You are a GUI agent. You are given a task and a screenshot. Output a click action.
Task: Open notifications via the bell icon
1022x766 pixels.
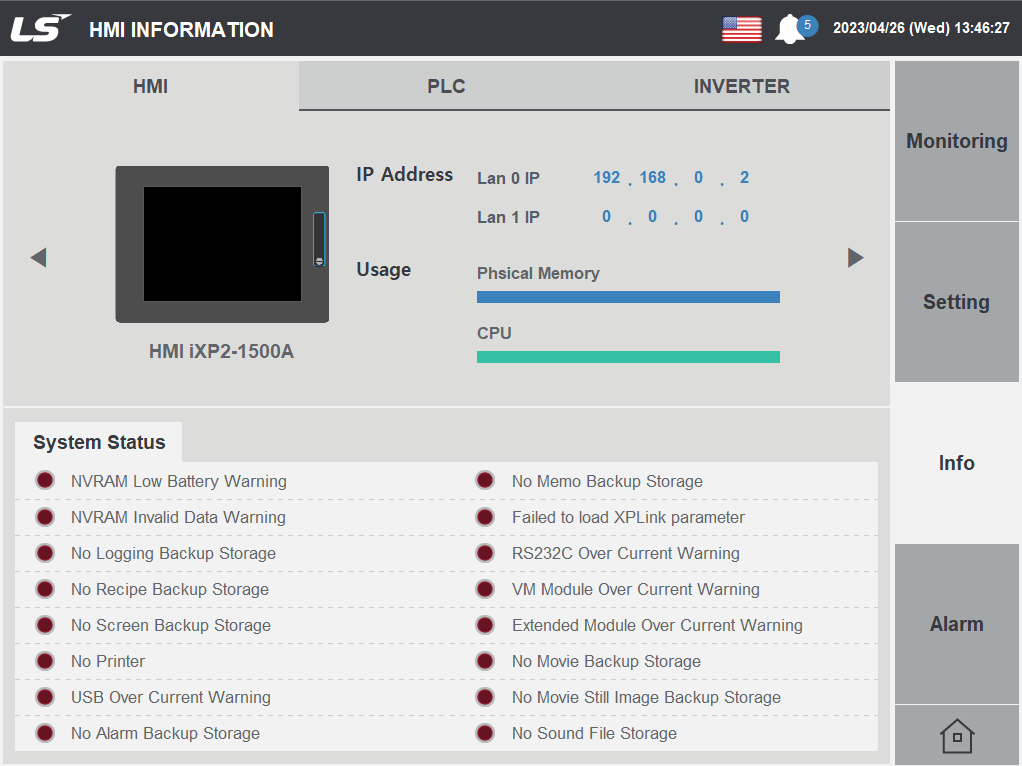click(792, 28)
